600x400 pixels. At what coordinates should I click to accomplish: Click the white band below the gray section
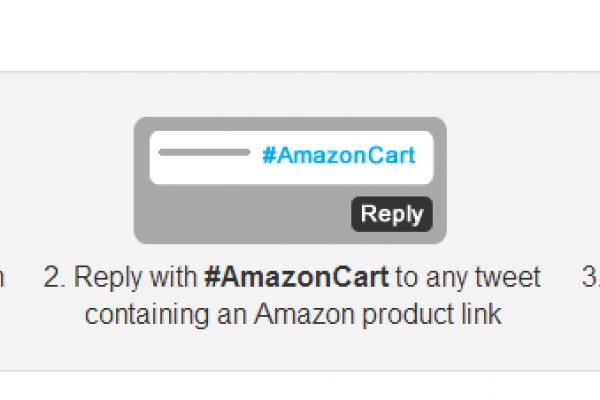300,386
